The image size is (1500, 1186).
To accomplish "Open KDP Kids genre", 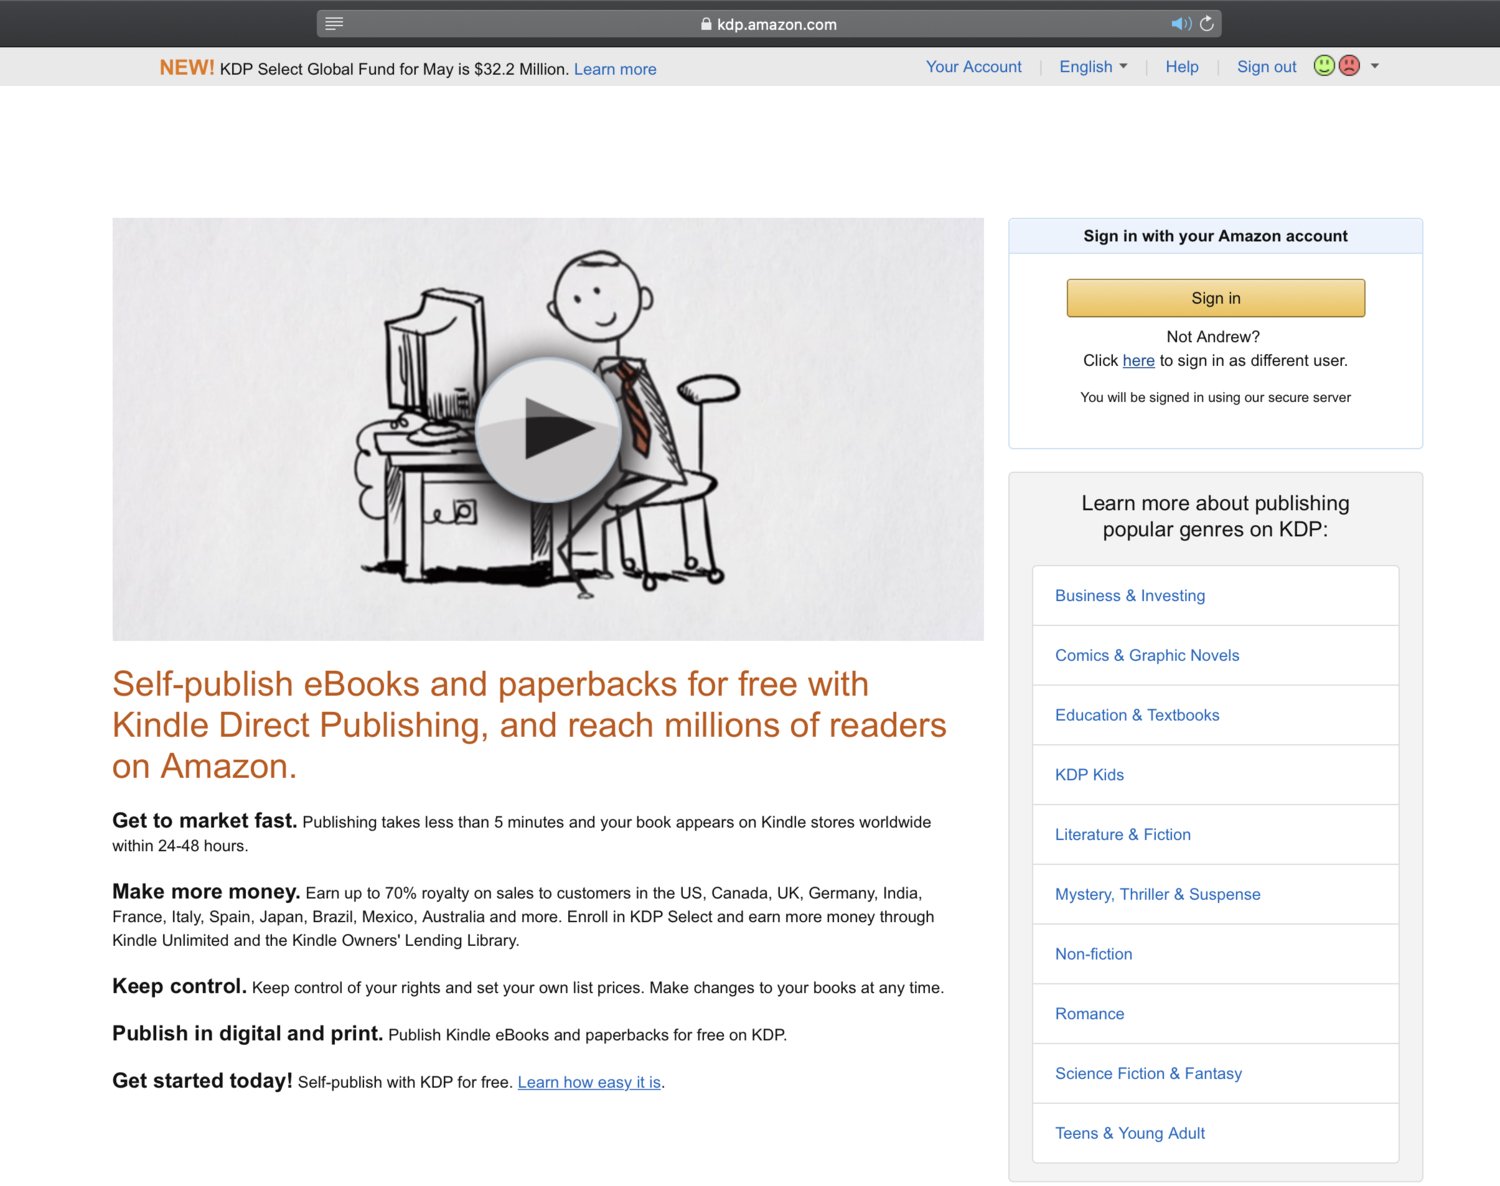I will point(1215,775).
